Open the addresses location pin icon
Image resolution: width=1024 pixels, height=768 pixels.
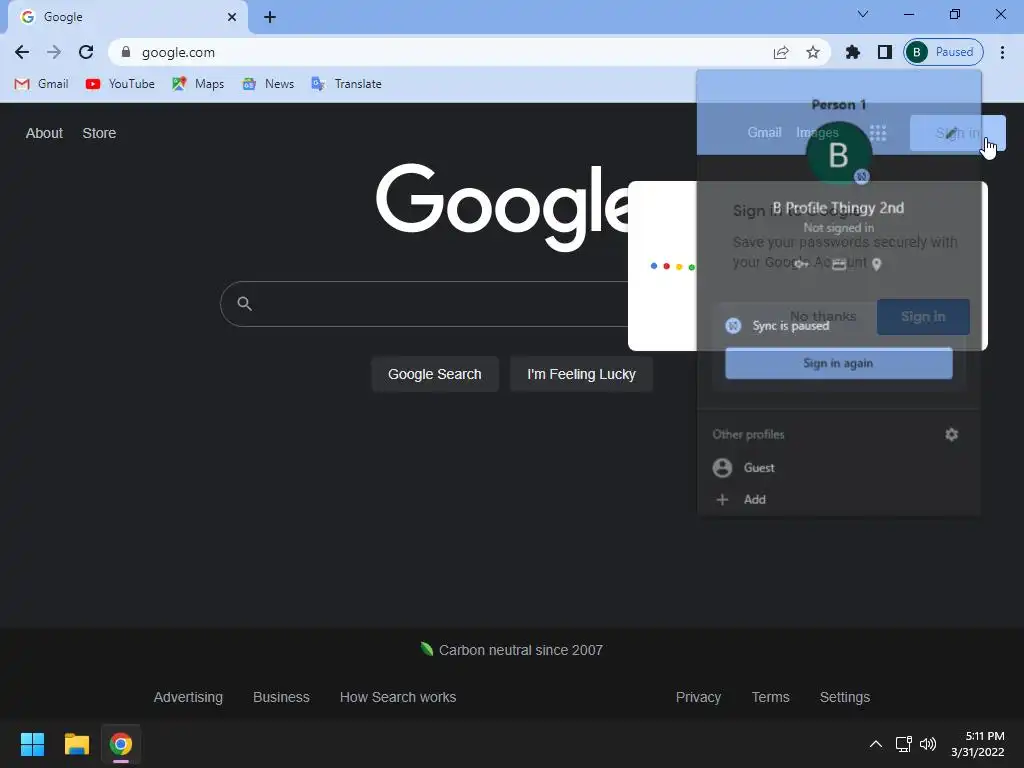(876, 264)
